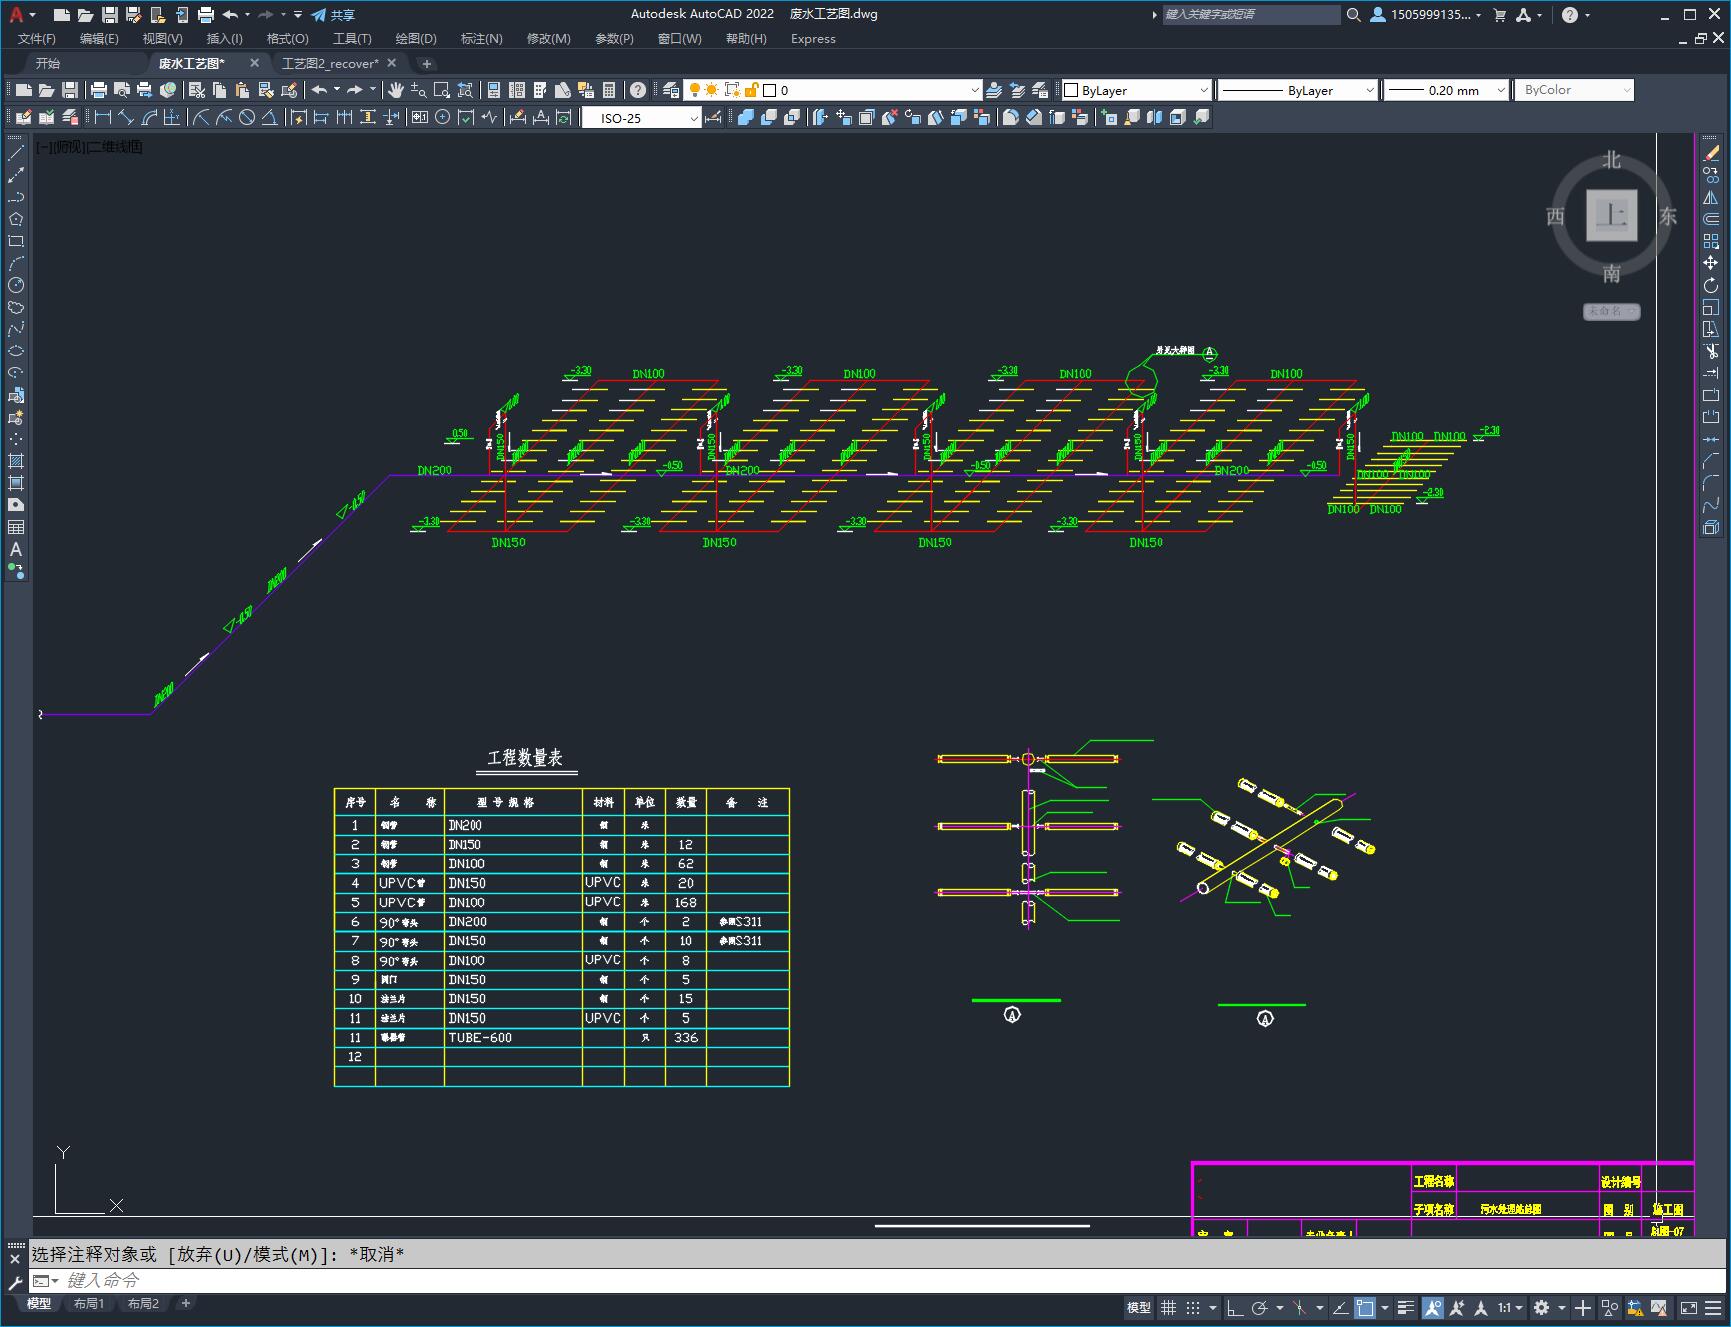The image size is (1731, 1327).
Task: Select the Multiline Text A tool
Action: (x=16, y=549)
